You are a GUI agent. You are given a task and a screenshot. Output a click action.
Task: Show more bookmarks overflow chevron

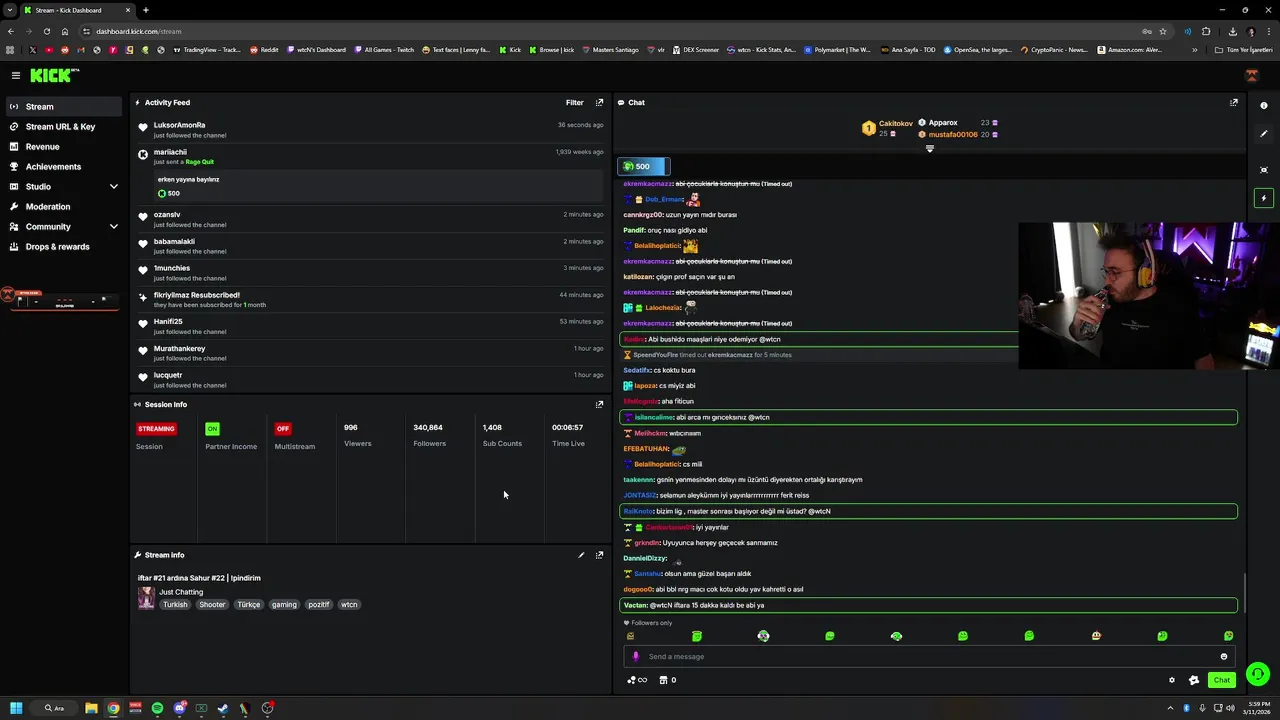pyautogui.click(x=1194, y=50)
